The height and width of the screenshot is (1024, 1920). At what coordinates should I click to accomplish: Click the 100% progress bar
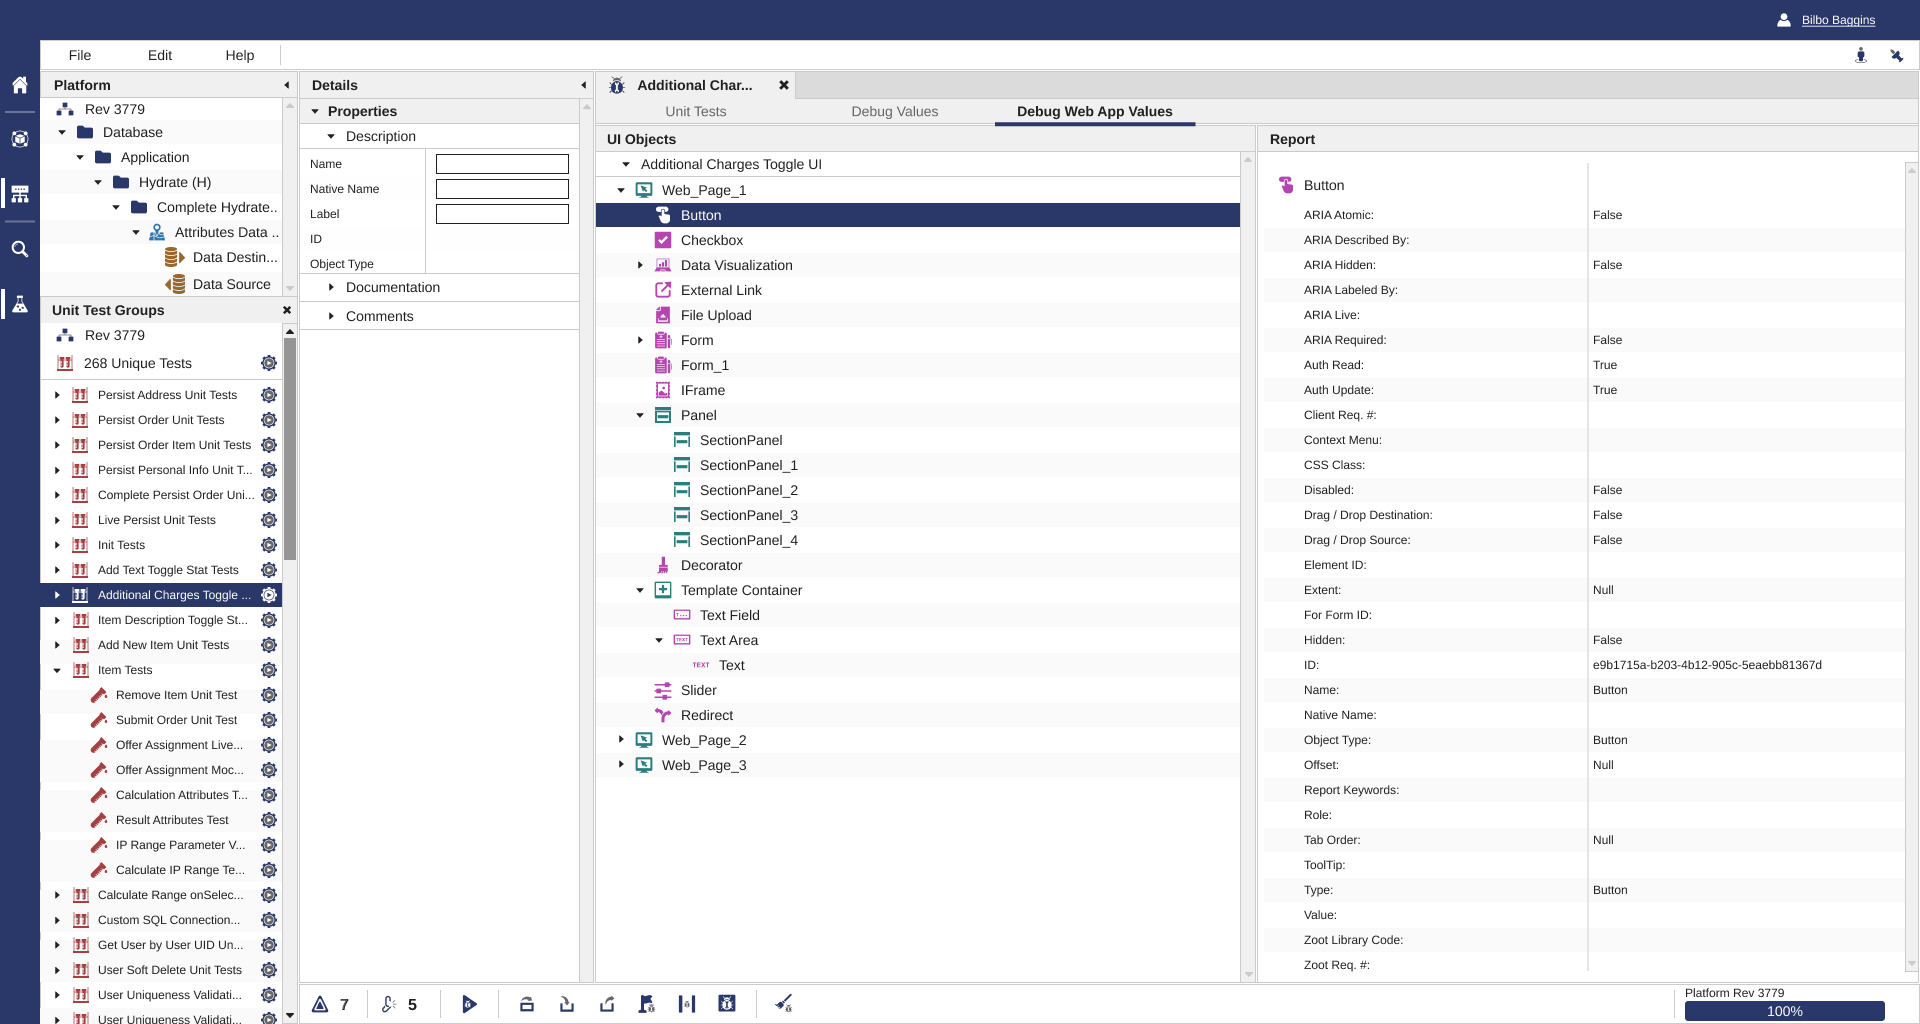pos(1784,1011)
